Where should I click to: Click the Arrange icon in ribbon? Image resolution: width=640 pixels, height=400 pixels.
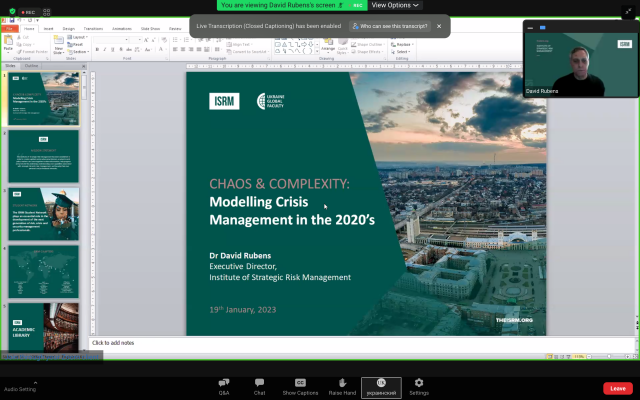pos(328,44)
